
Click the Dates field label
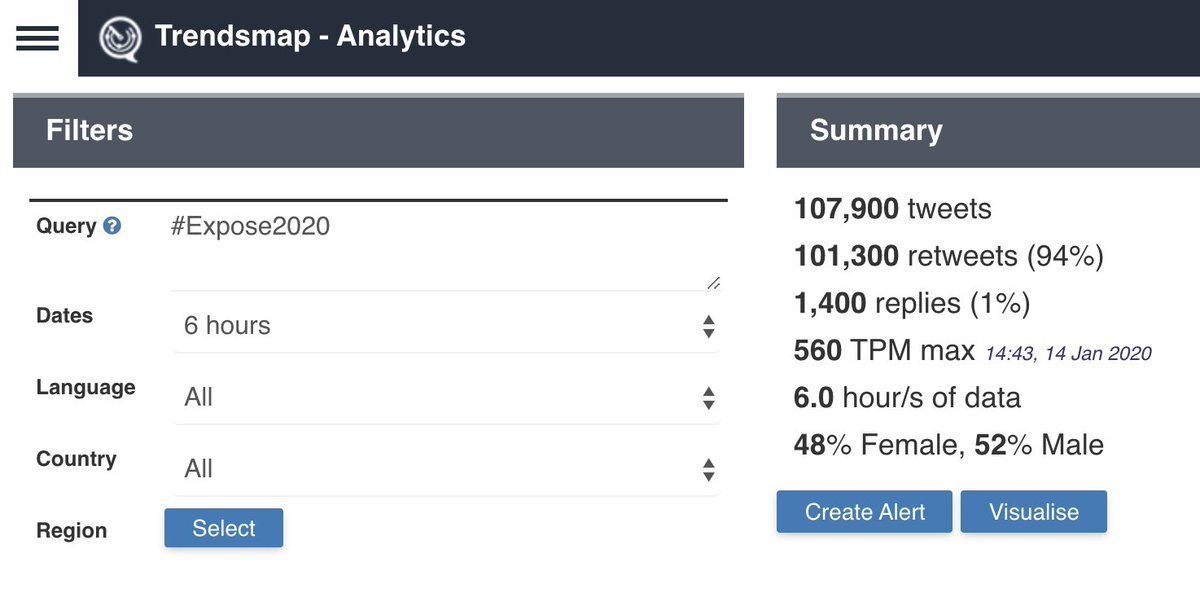64,316
